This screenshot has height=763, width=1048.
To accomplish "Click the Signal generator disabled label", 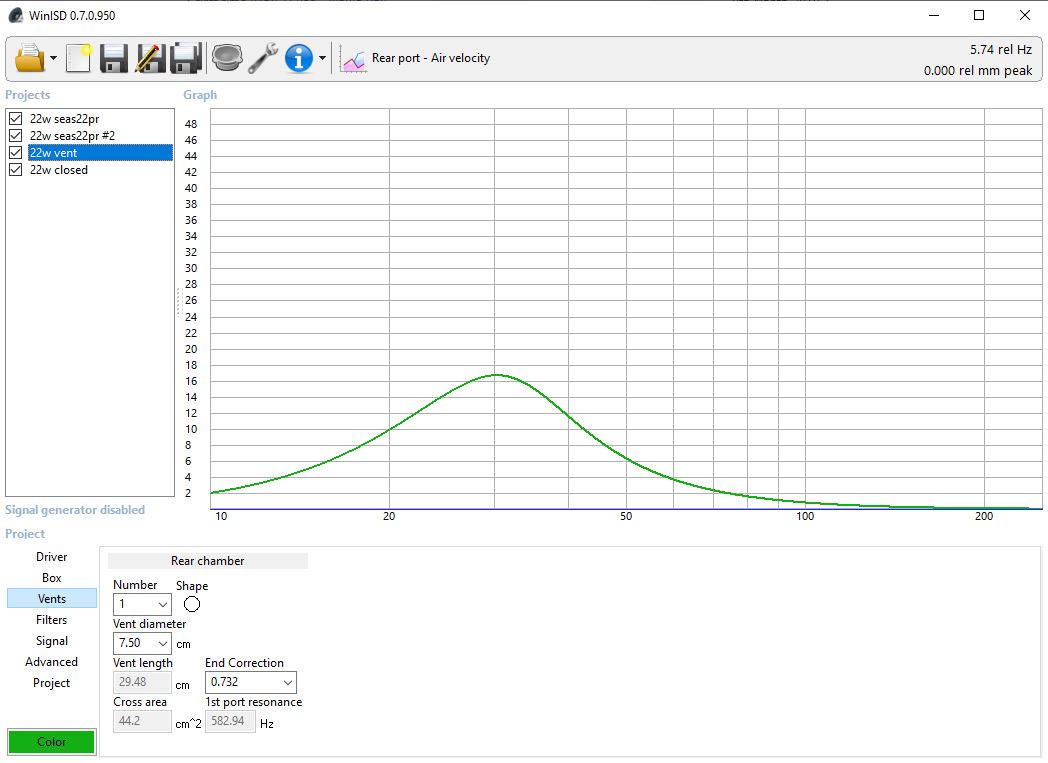I will click(75, 510).
